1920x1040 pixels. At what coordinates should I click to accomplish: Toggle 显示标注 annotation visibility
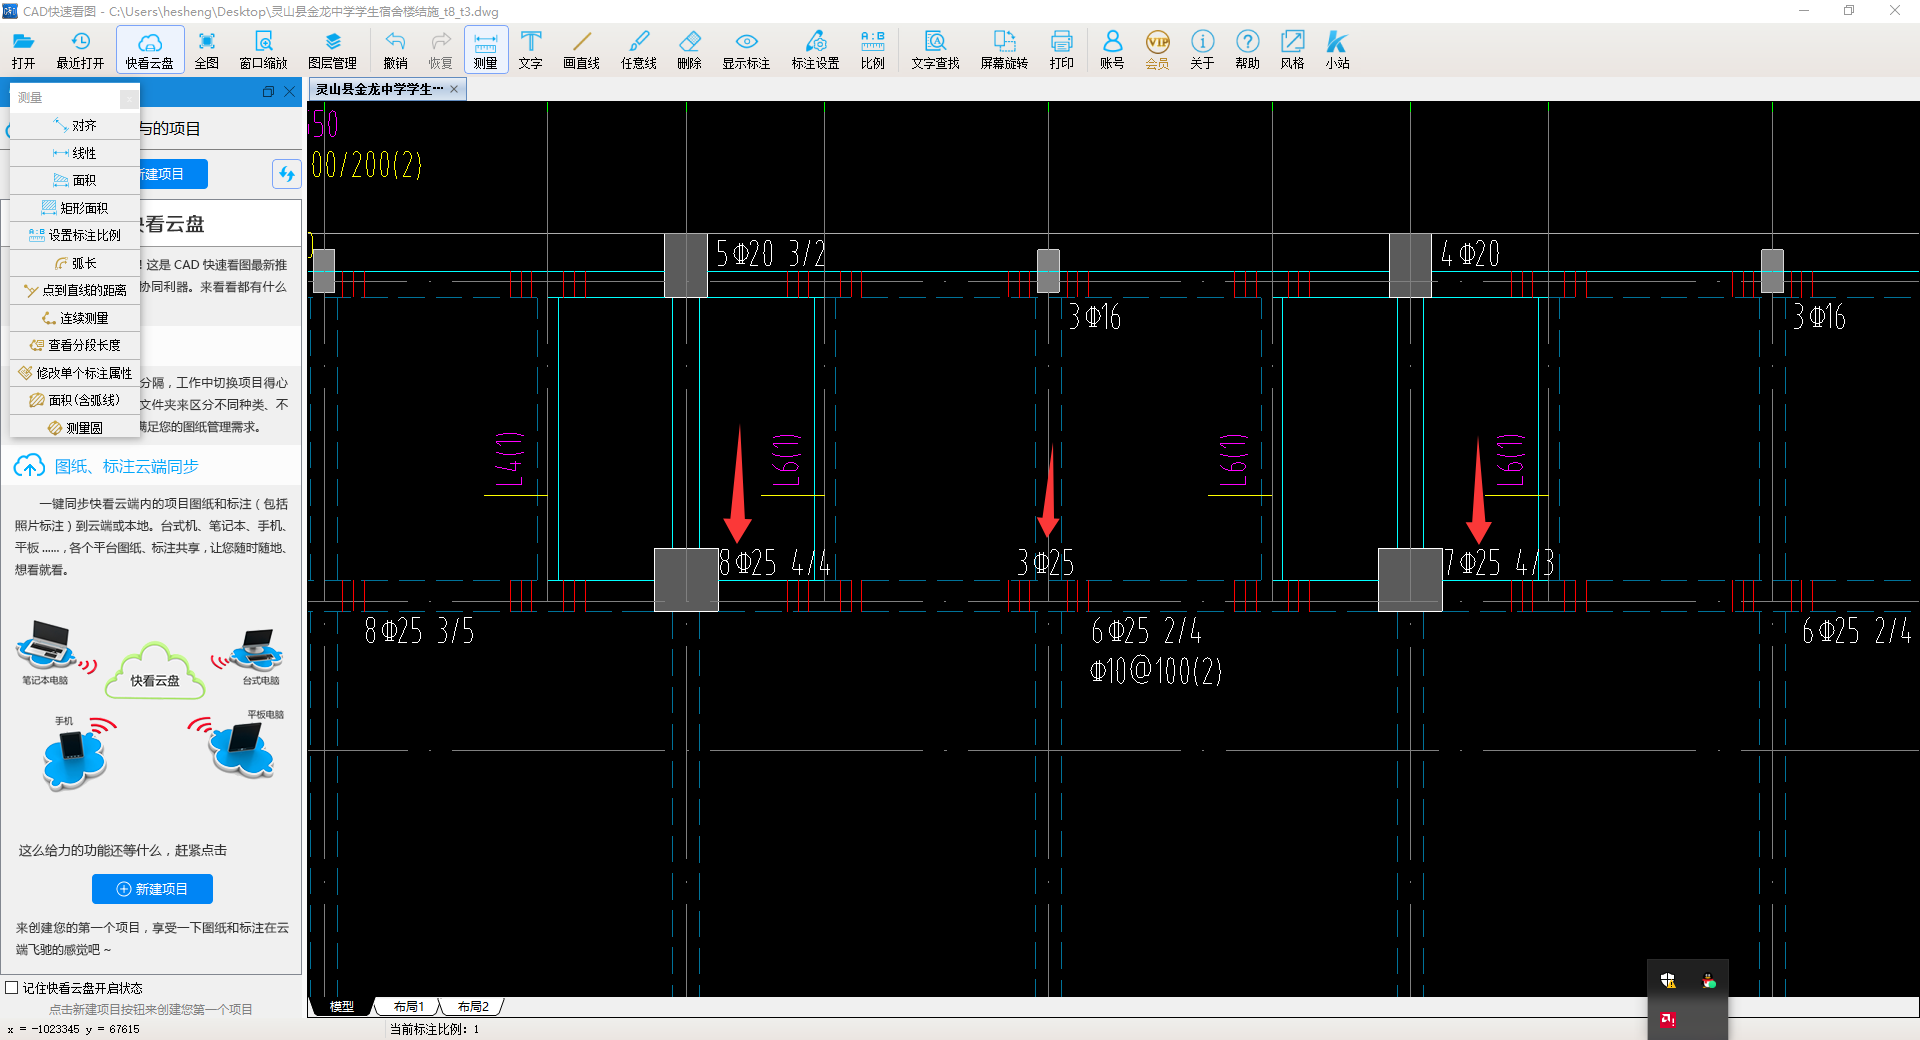[x=746, y=50]
